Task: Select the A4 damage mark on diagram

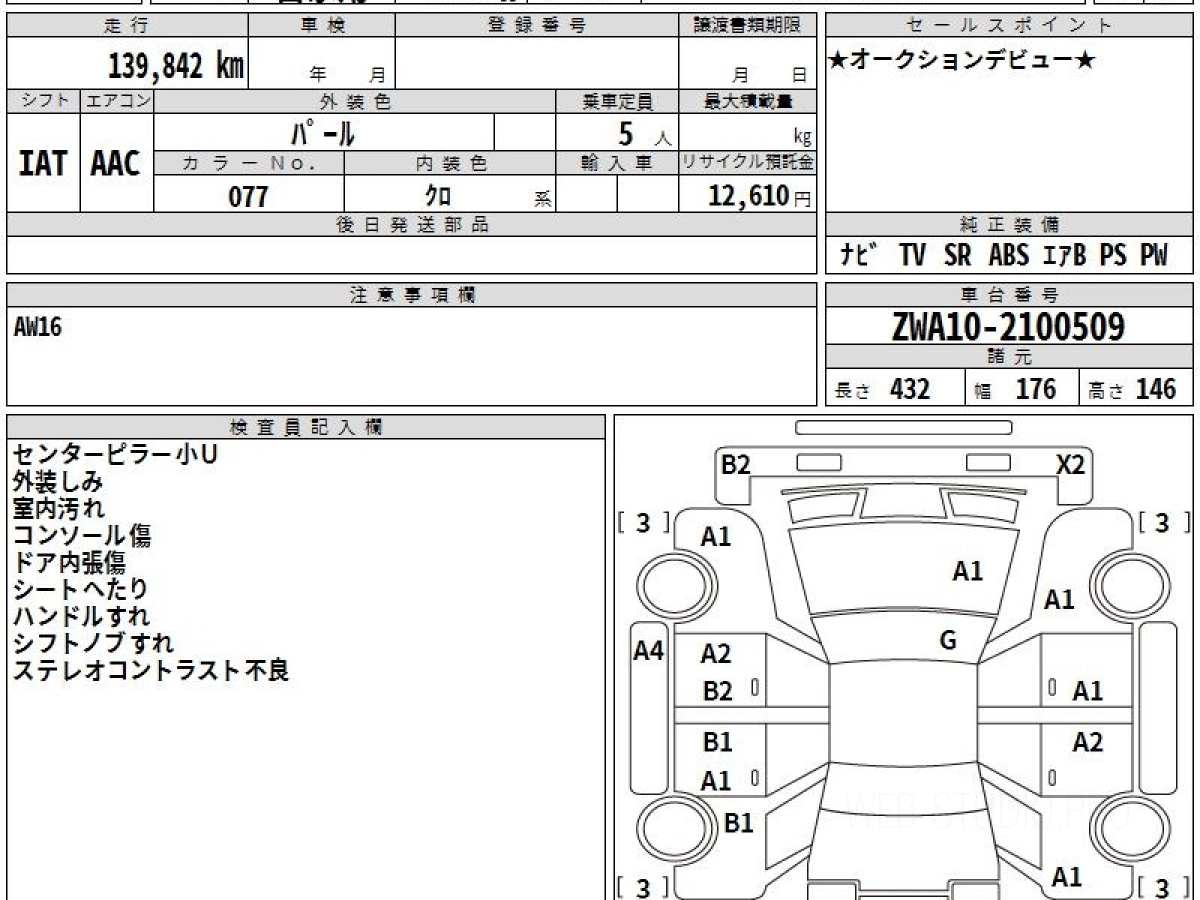Action: (x=649, y=651)
